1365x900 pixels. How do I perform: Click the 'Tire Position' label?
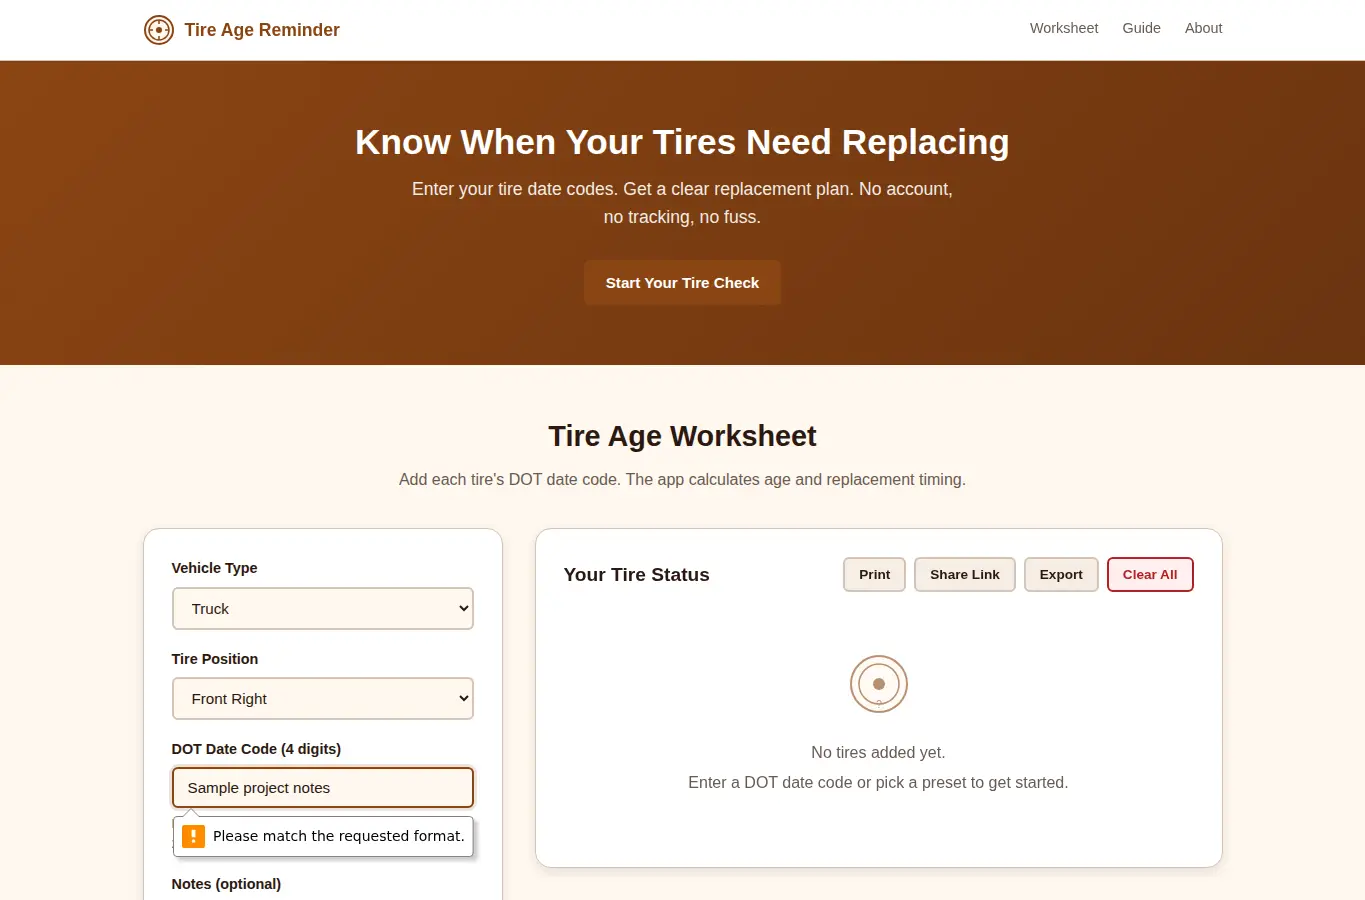click(x=215, y=659)
